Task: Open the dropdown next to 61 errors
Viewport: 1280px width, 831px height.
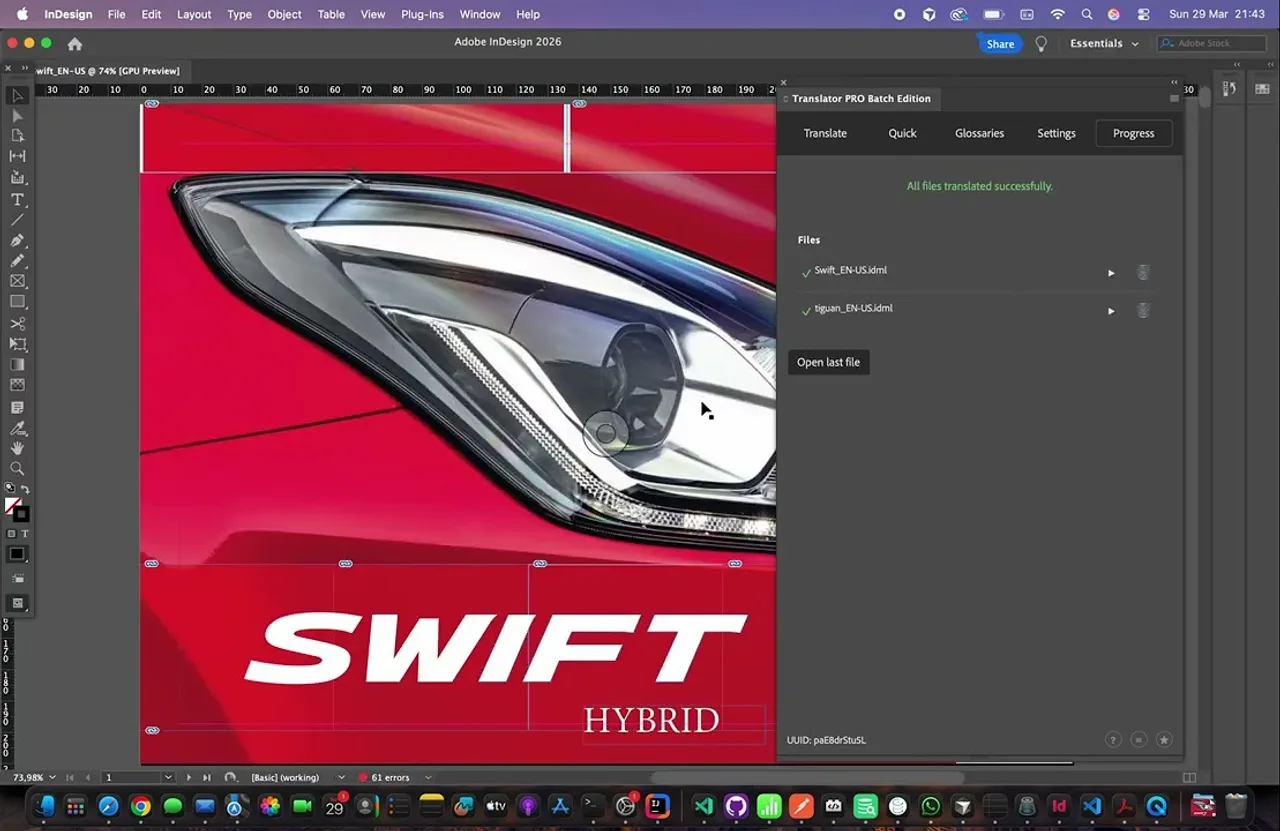Action: point(428,777)
